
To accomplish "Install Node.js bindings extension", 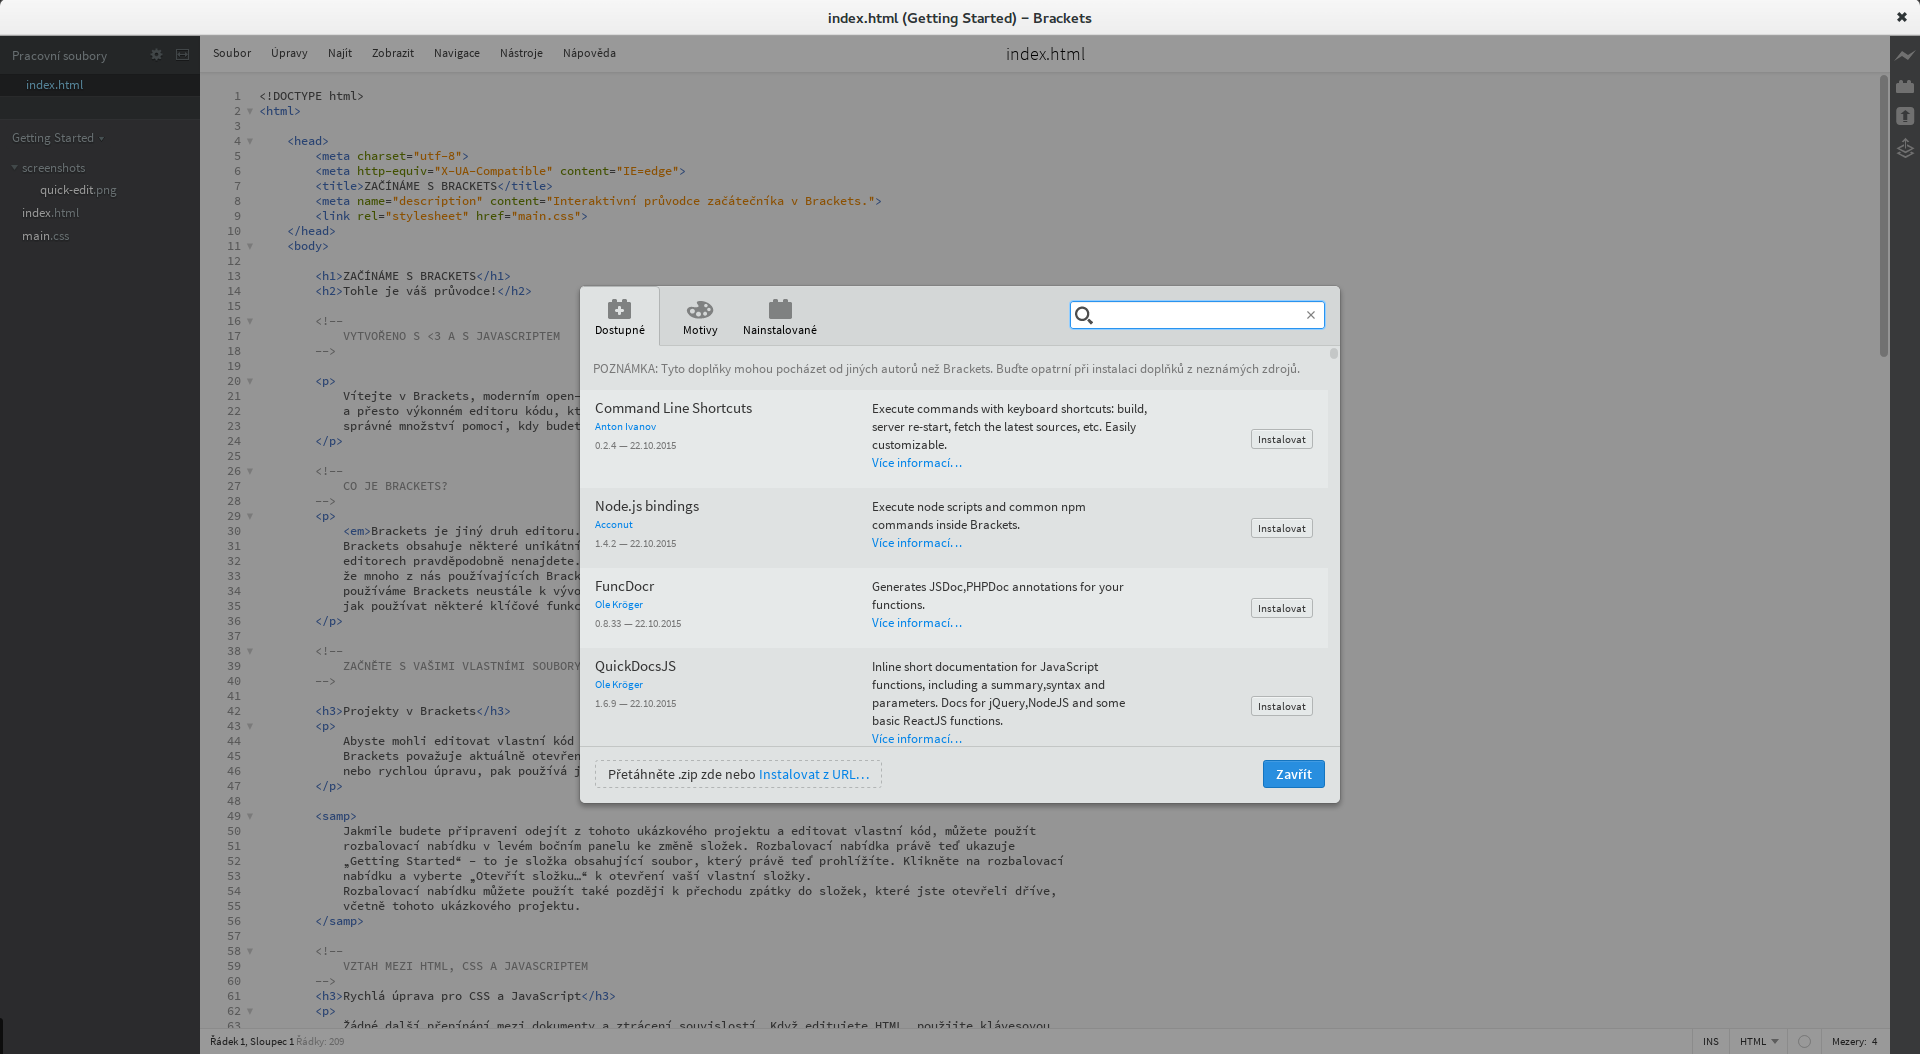I will pos(1281,528).
